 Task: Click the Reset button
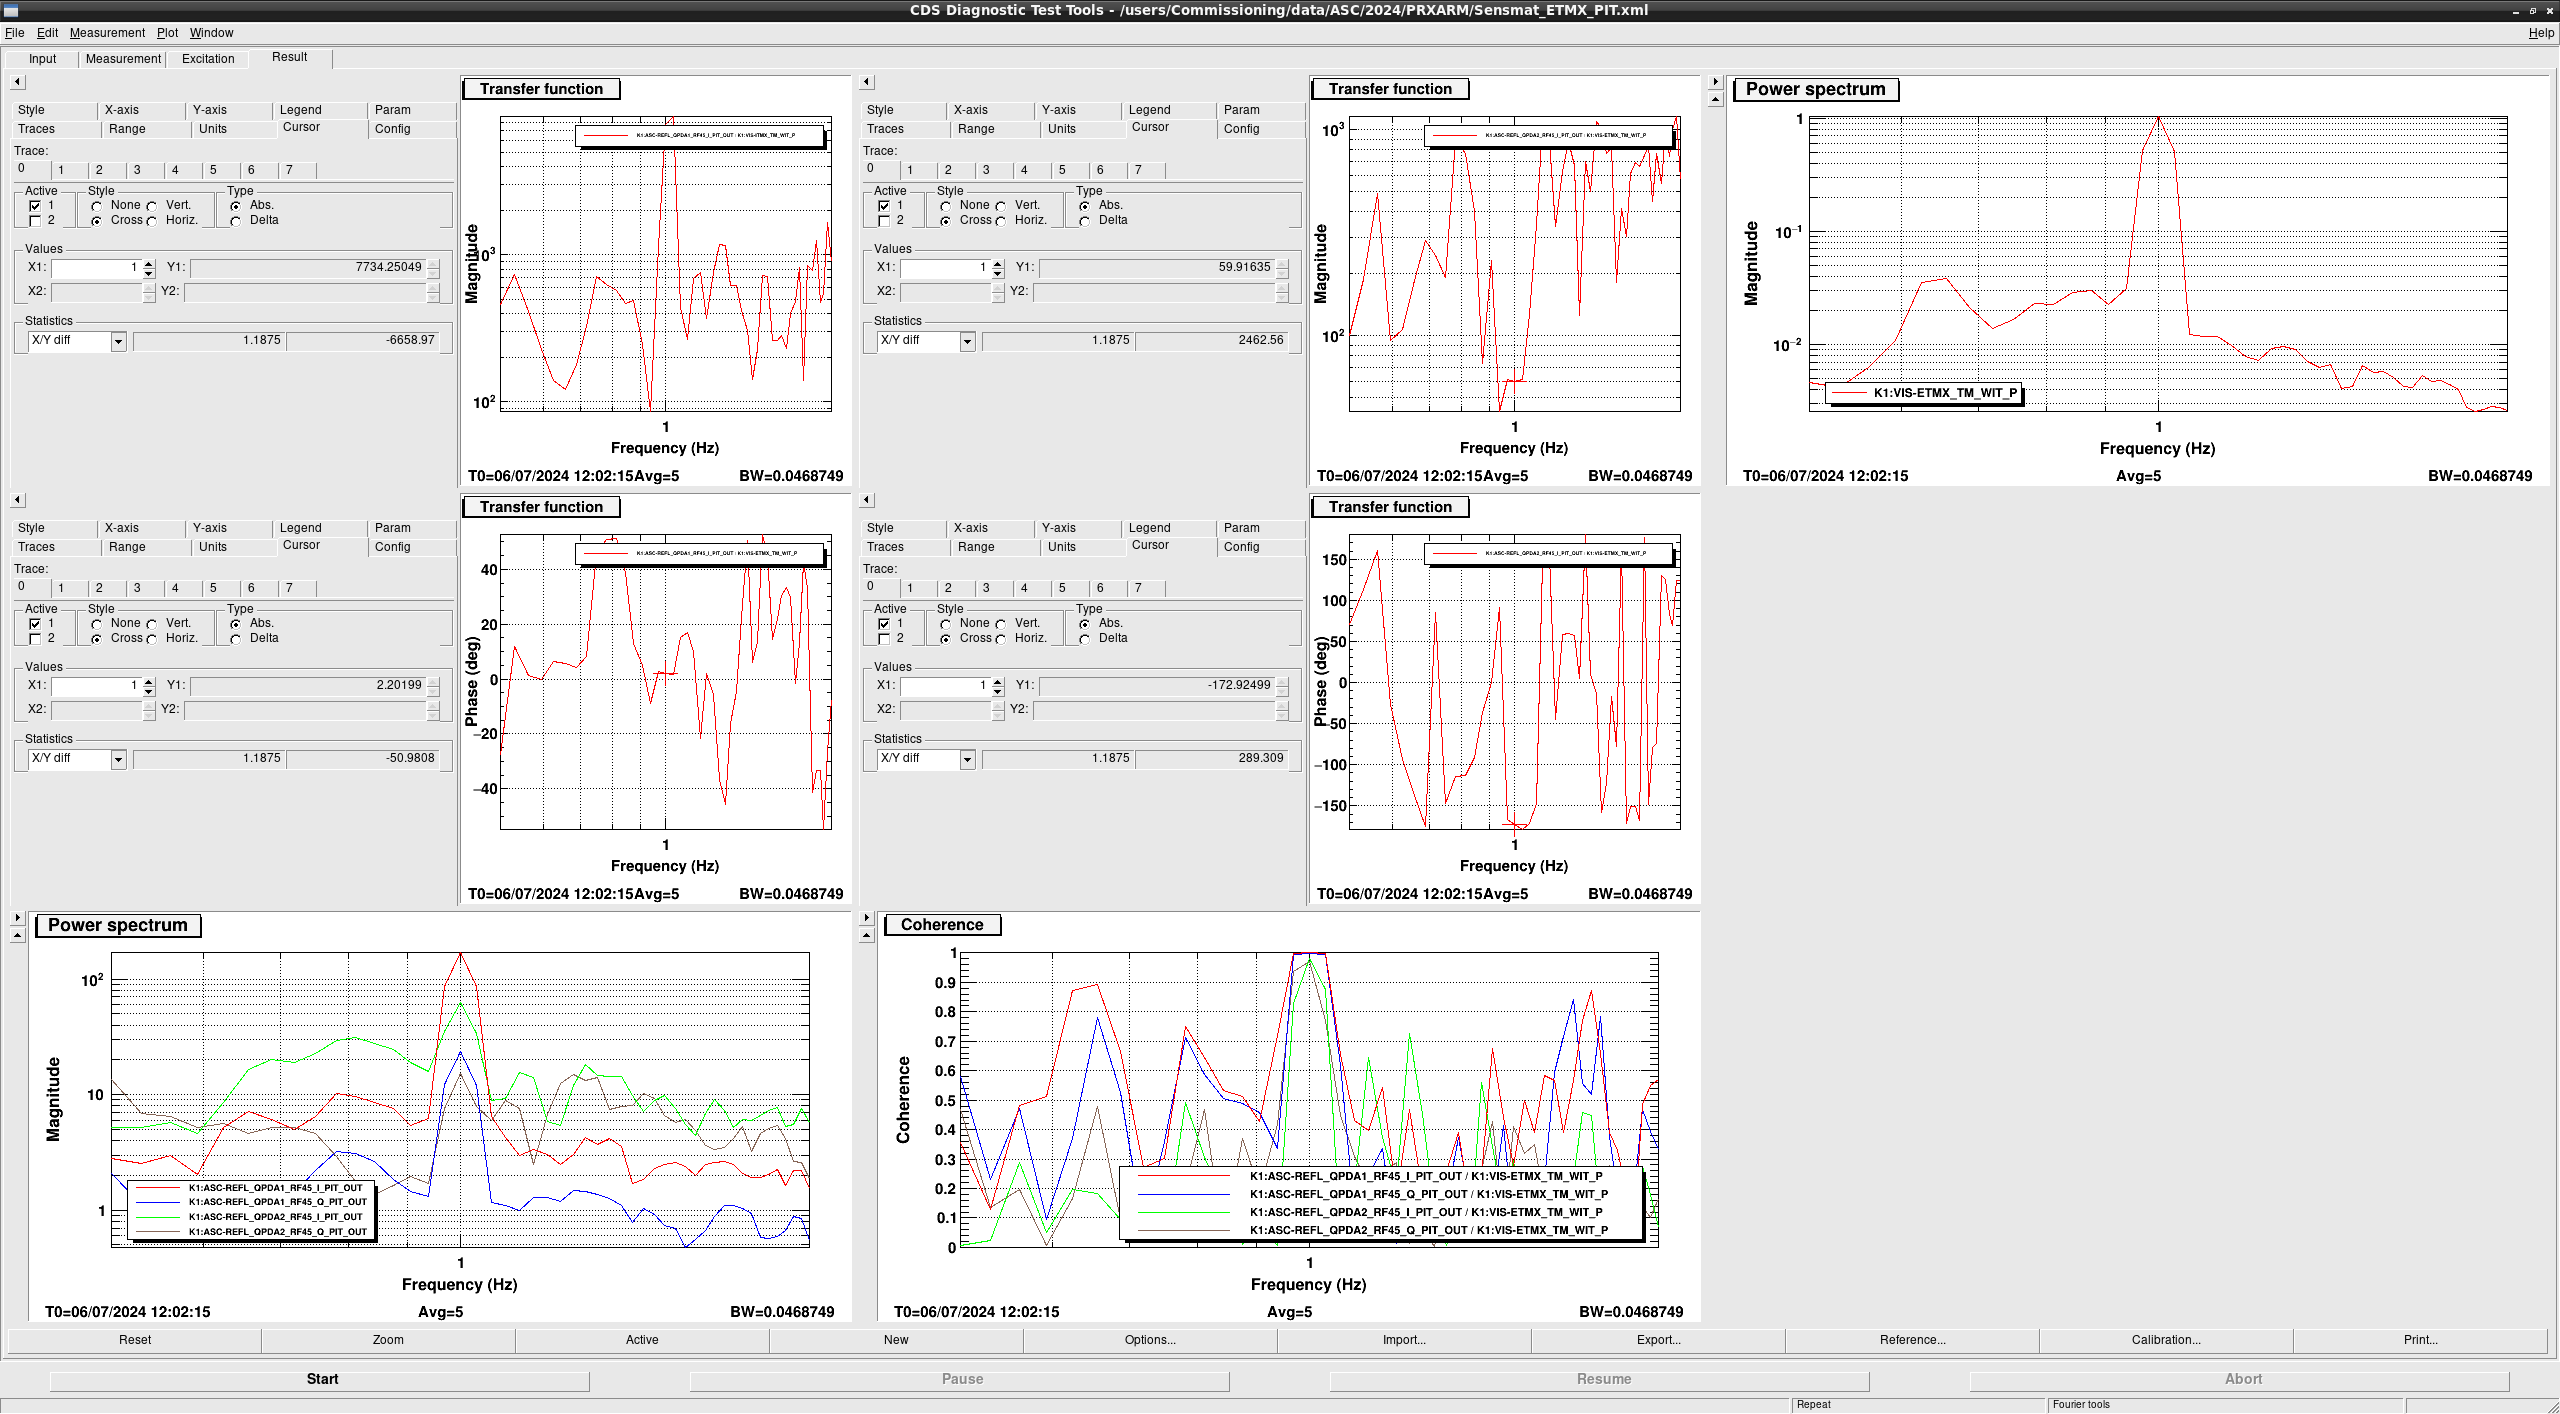click(x=135, y=1340)
